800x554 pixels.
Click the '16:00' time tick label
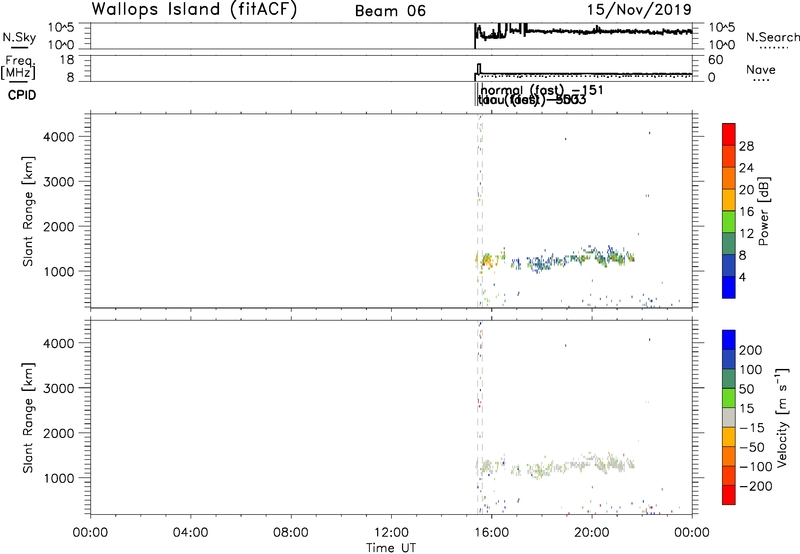(491, 533)
